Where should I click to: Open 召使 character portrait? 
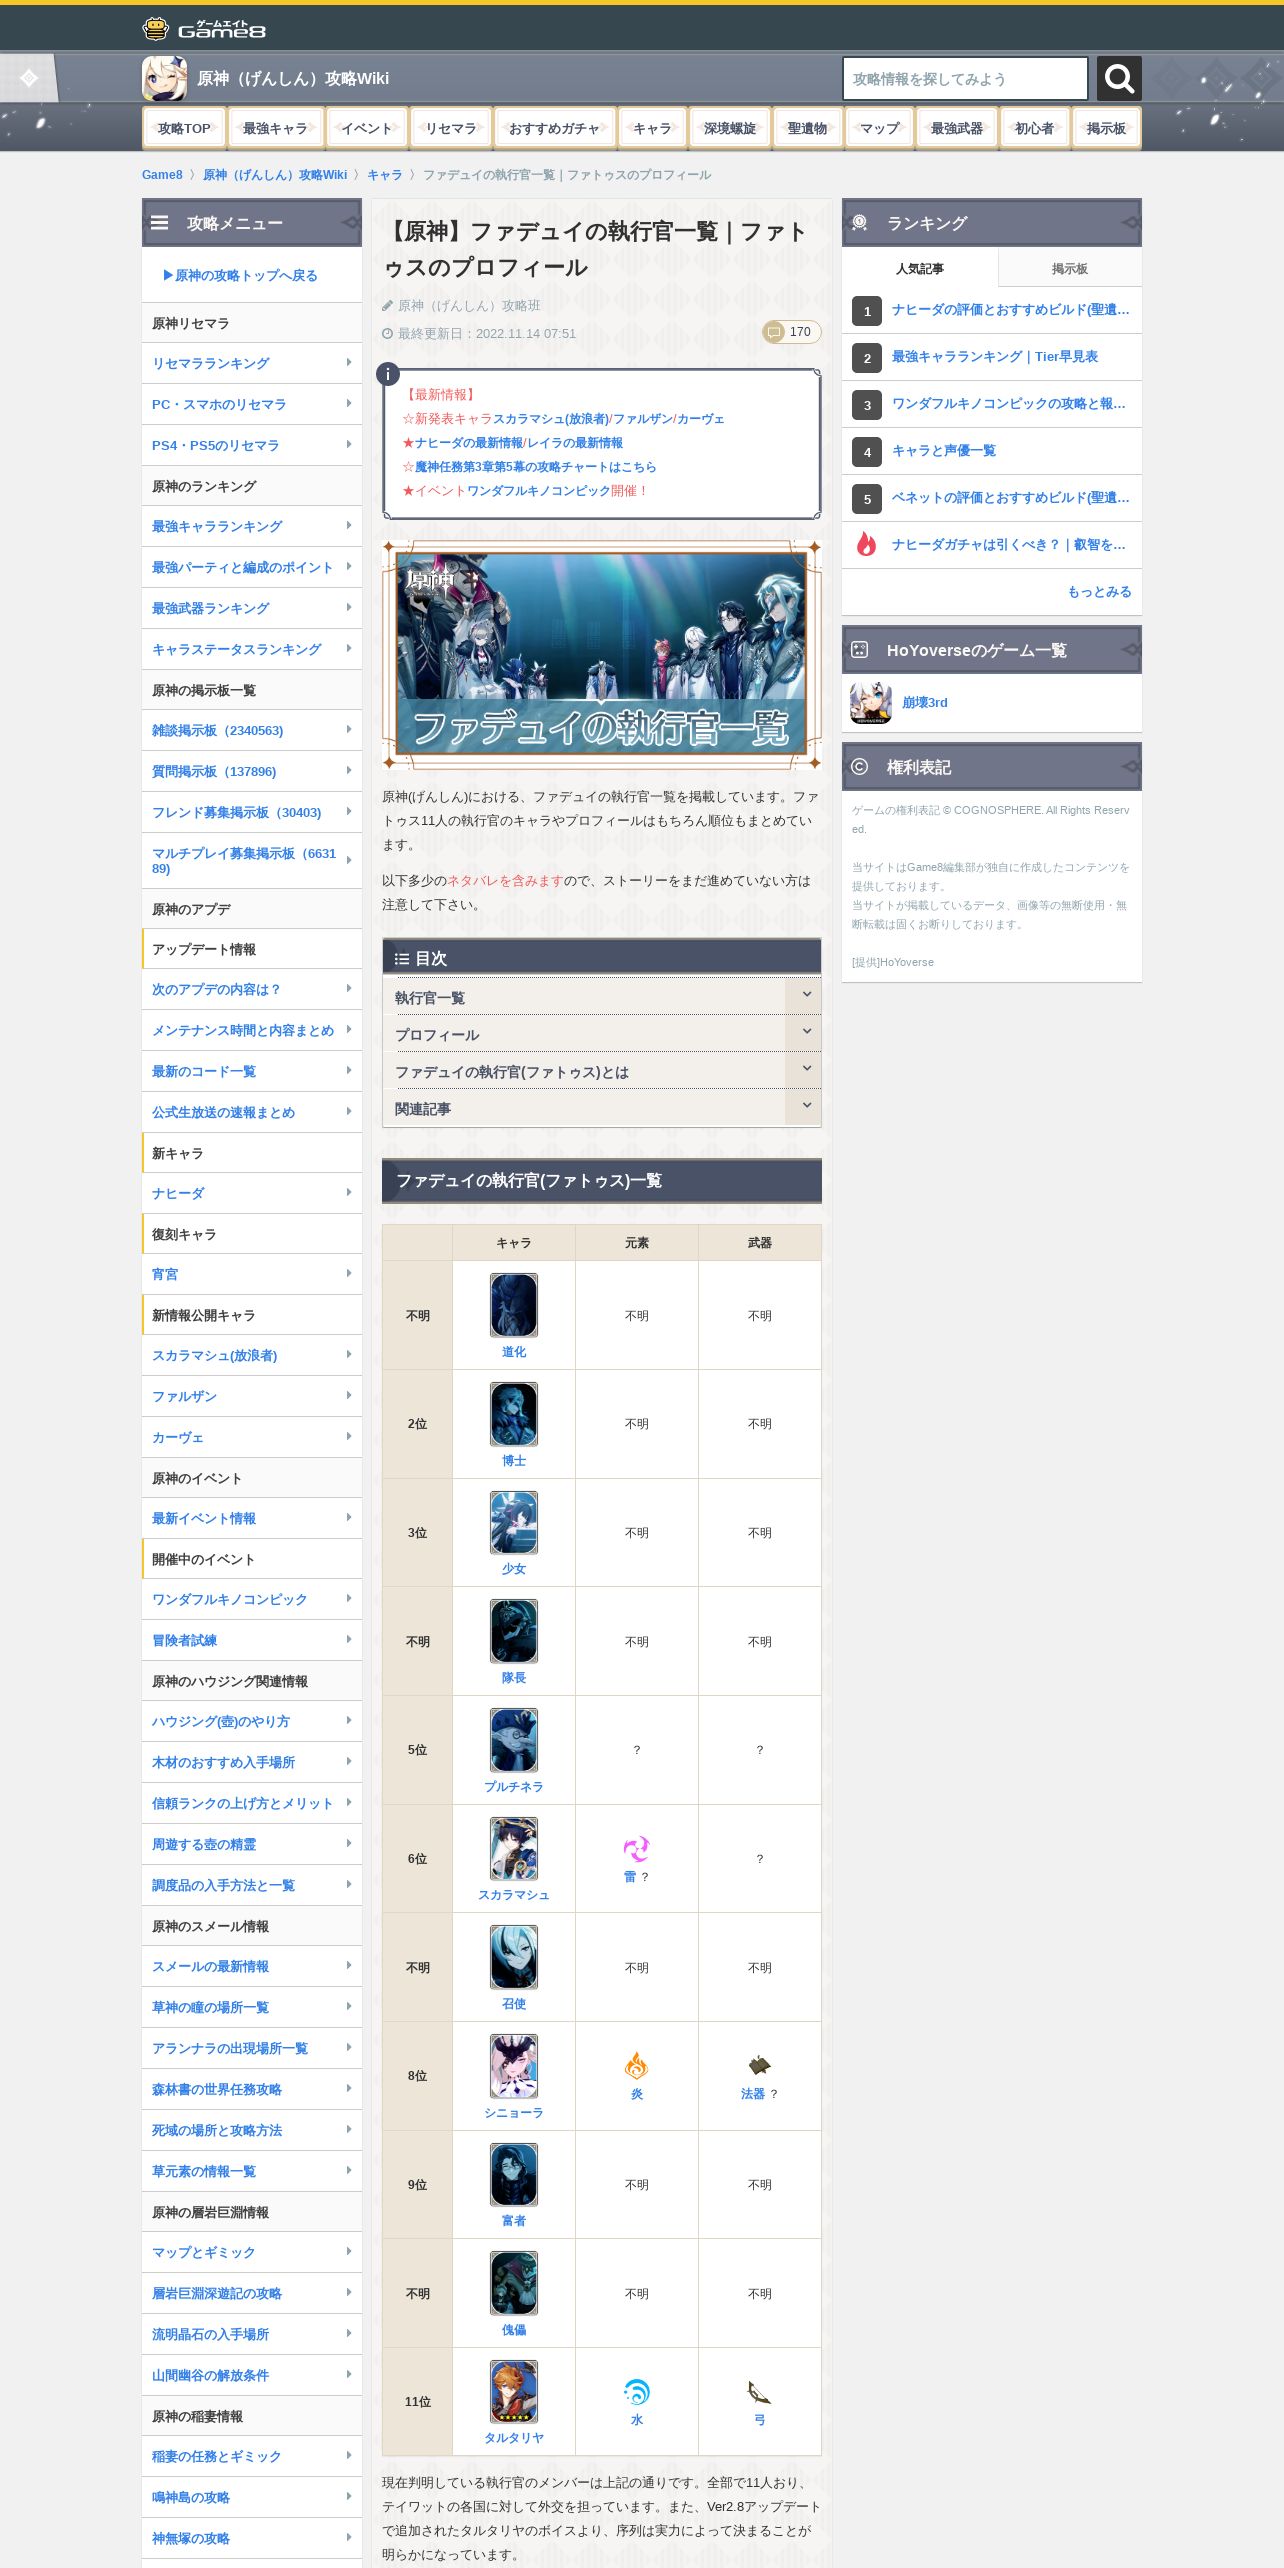click(x=514, y=1957)
